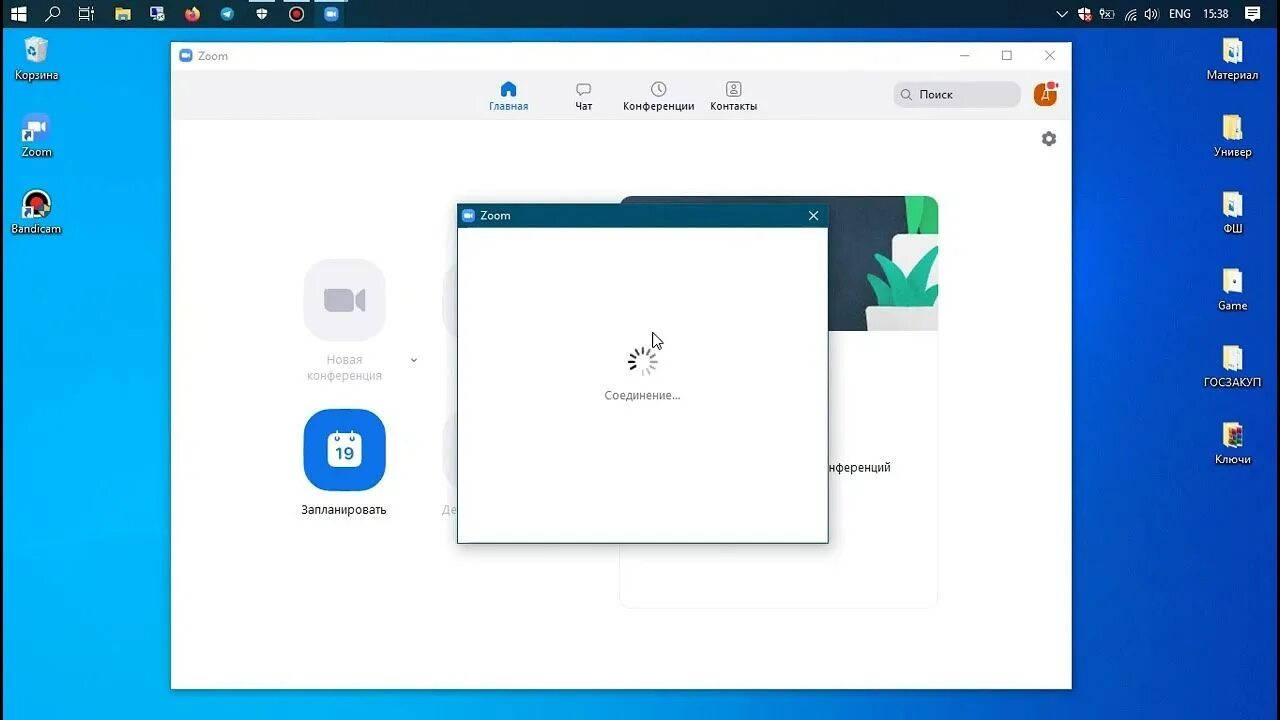Click the Zoom logo in main title bar
This screenshot has width=1280, height=720.
pyautogui.click(x=185, y=56)
